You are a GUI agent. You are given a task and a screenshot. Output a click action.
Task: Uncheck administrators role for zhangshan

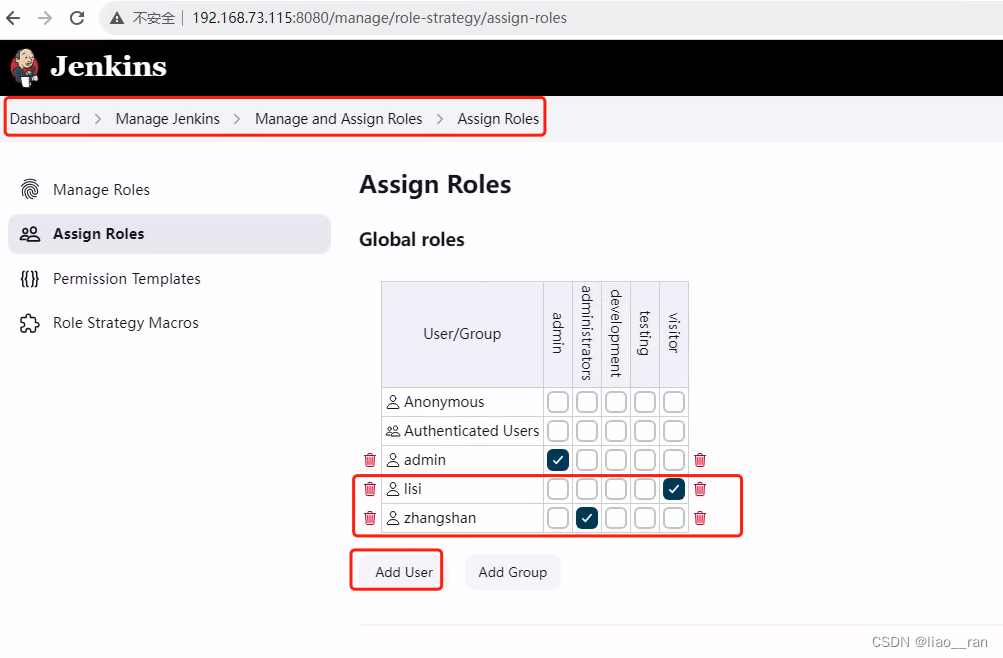tap(587, 517)
